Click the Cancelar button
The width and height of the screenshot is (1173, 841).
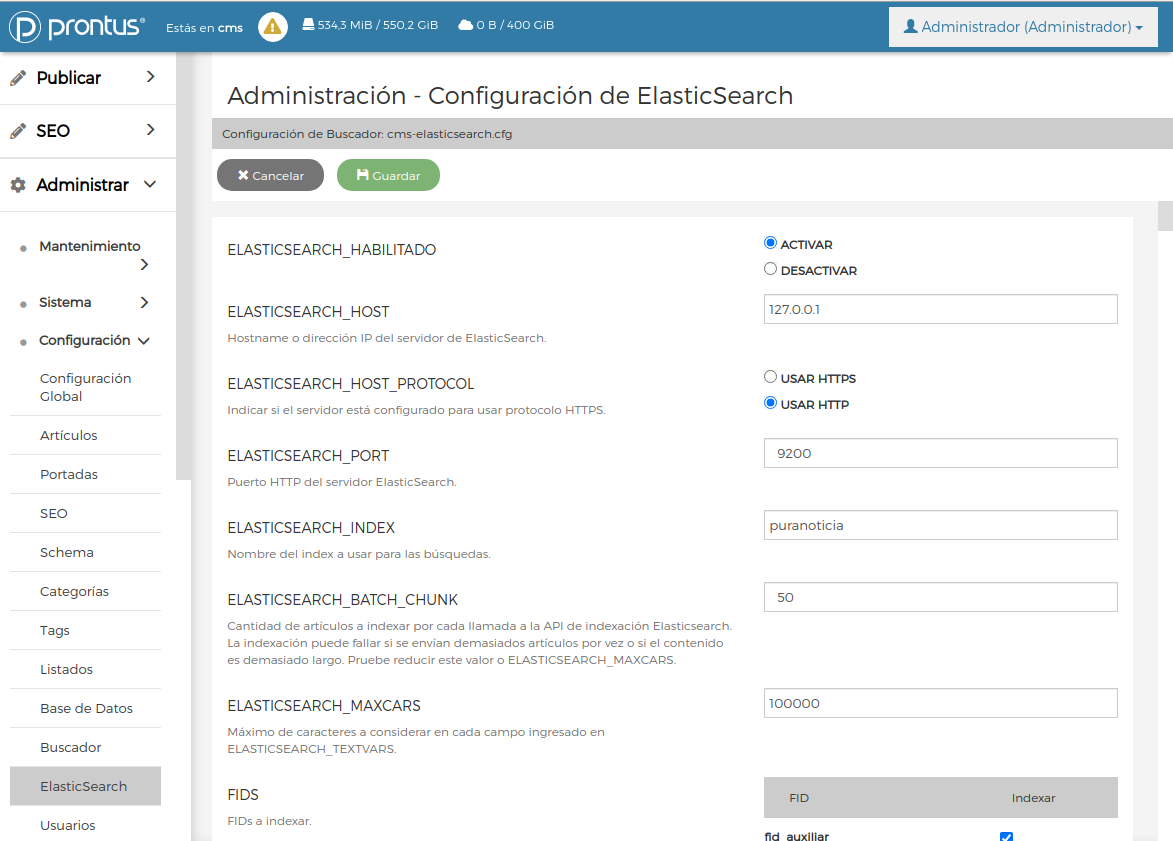click(271, 175)
